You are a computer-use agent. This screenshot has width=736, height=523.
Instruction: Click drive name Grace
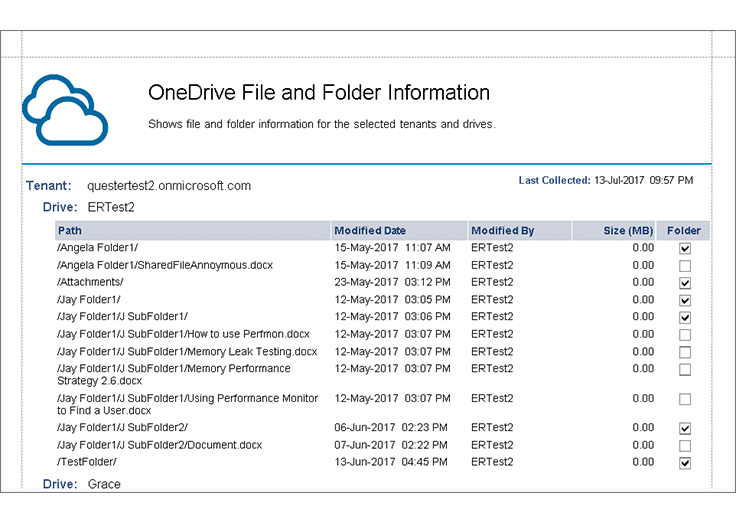point(104,484)
